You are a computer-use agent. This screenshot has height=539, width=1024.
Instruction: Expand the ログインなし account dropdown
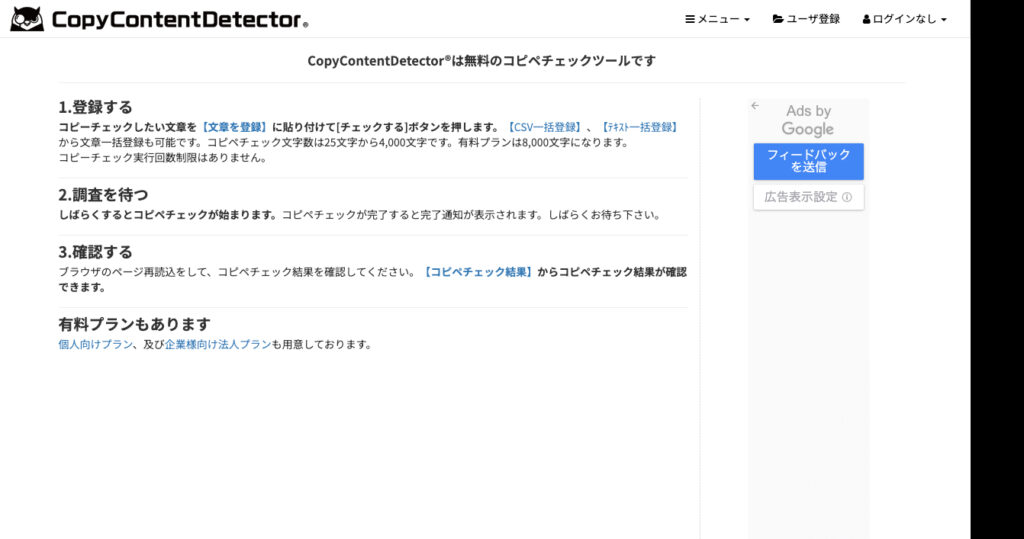pos(904,19)
